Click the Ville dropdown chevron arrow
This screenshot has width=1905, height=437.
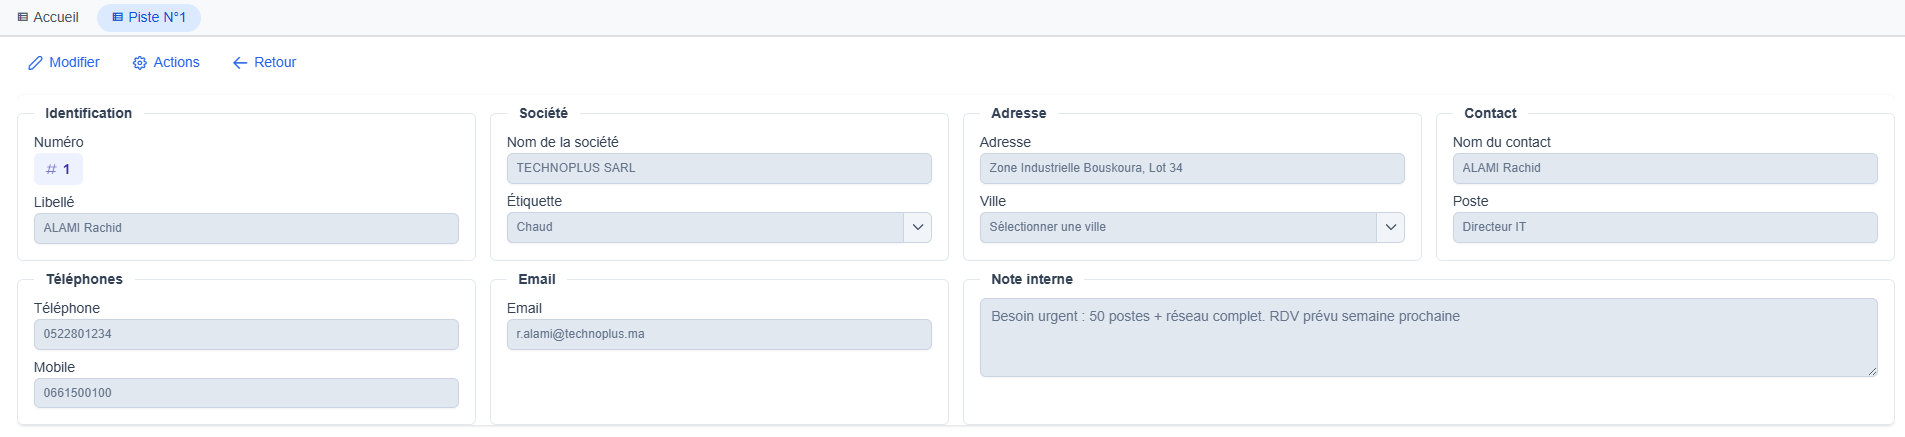pos(1390,227)
